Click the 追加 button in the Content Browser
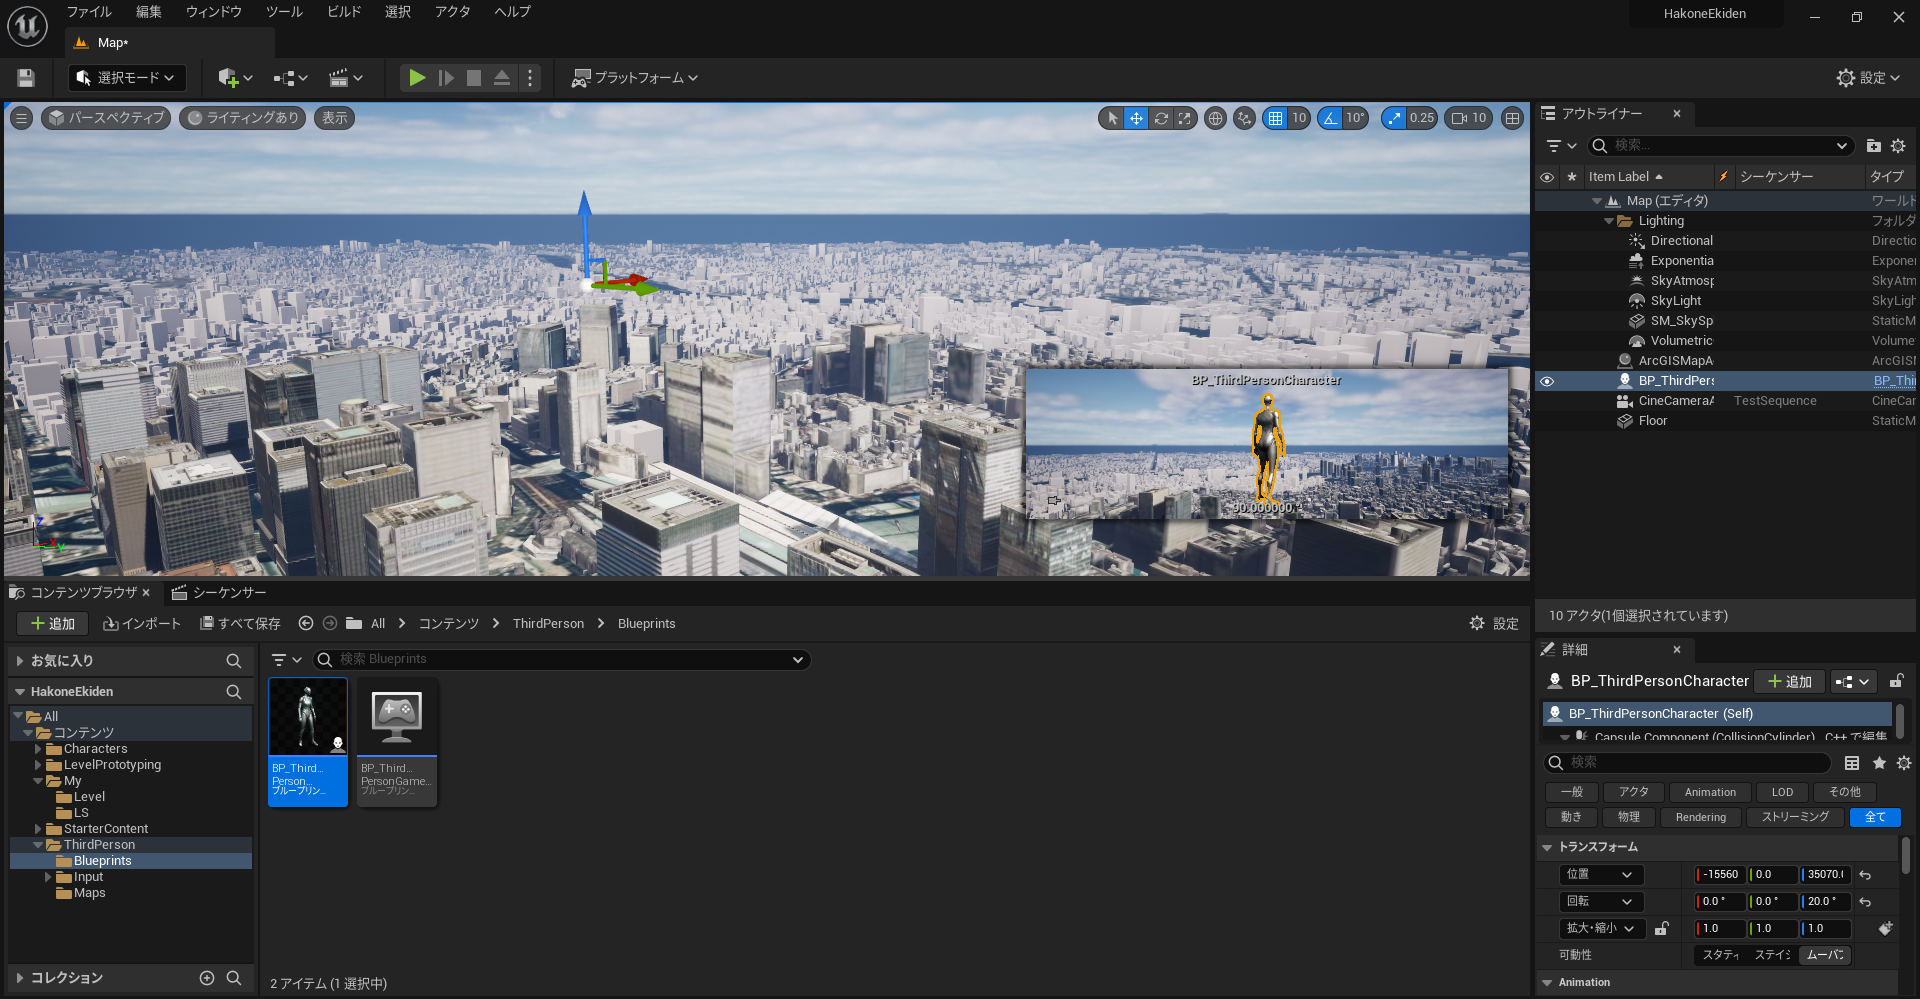 53,624
